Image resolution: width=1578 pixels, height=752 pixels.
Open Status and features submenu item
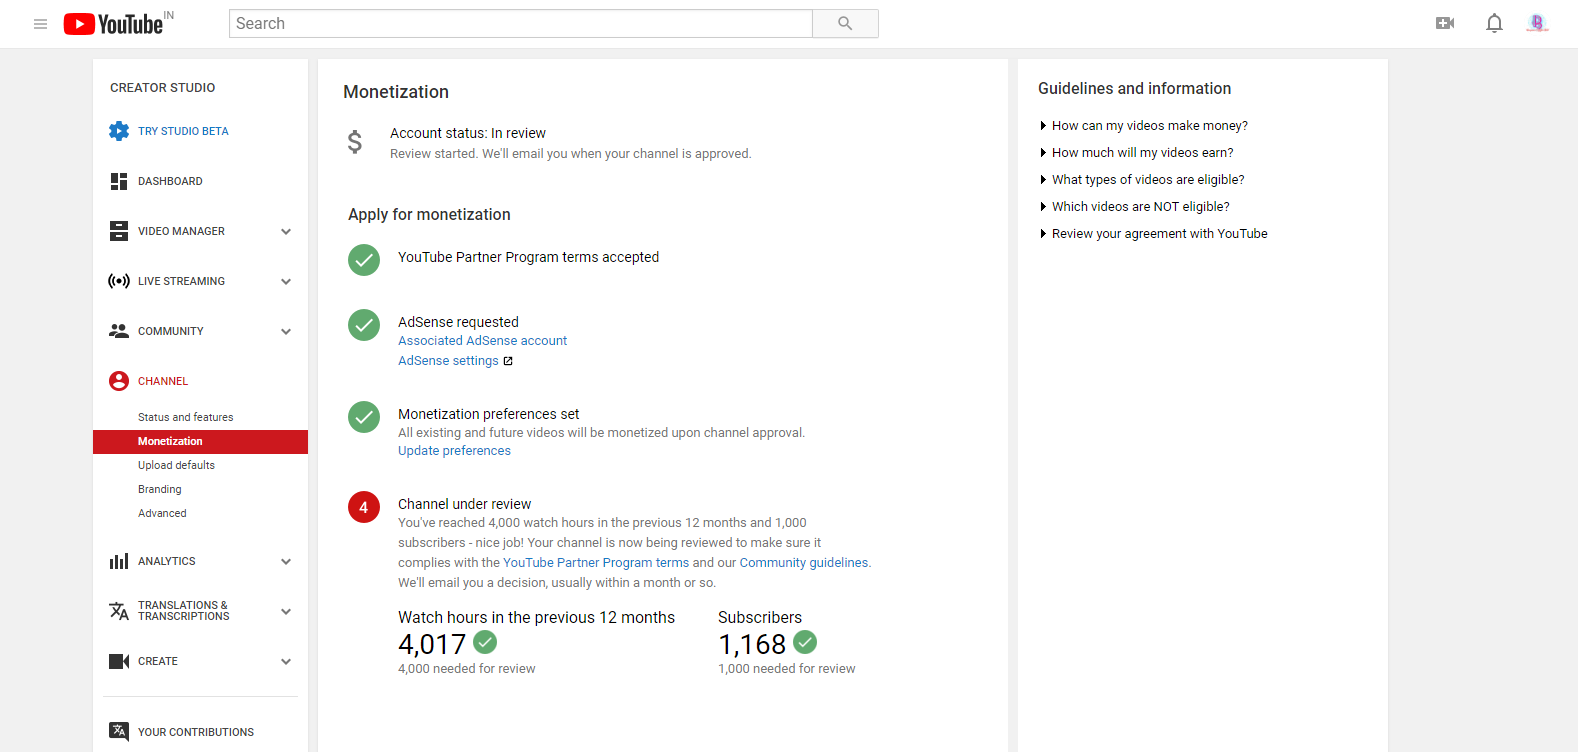click(x=185, y=417)
